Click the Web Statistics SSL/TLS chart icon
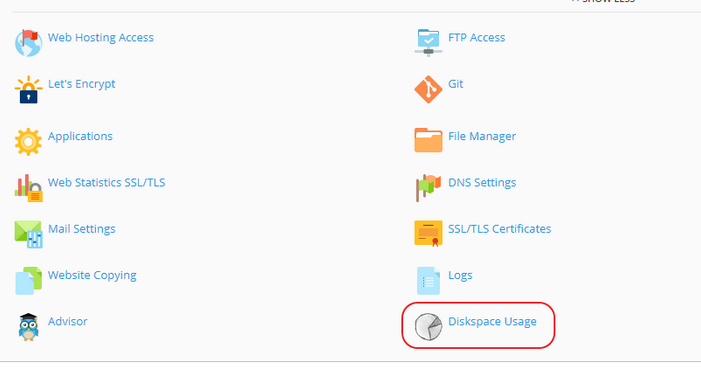Image resolution: width=701 pixels, height=370 pixels. (x=28, y=188)
